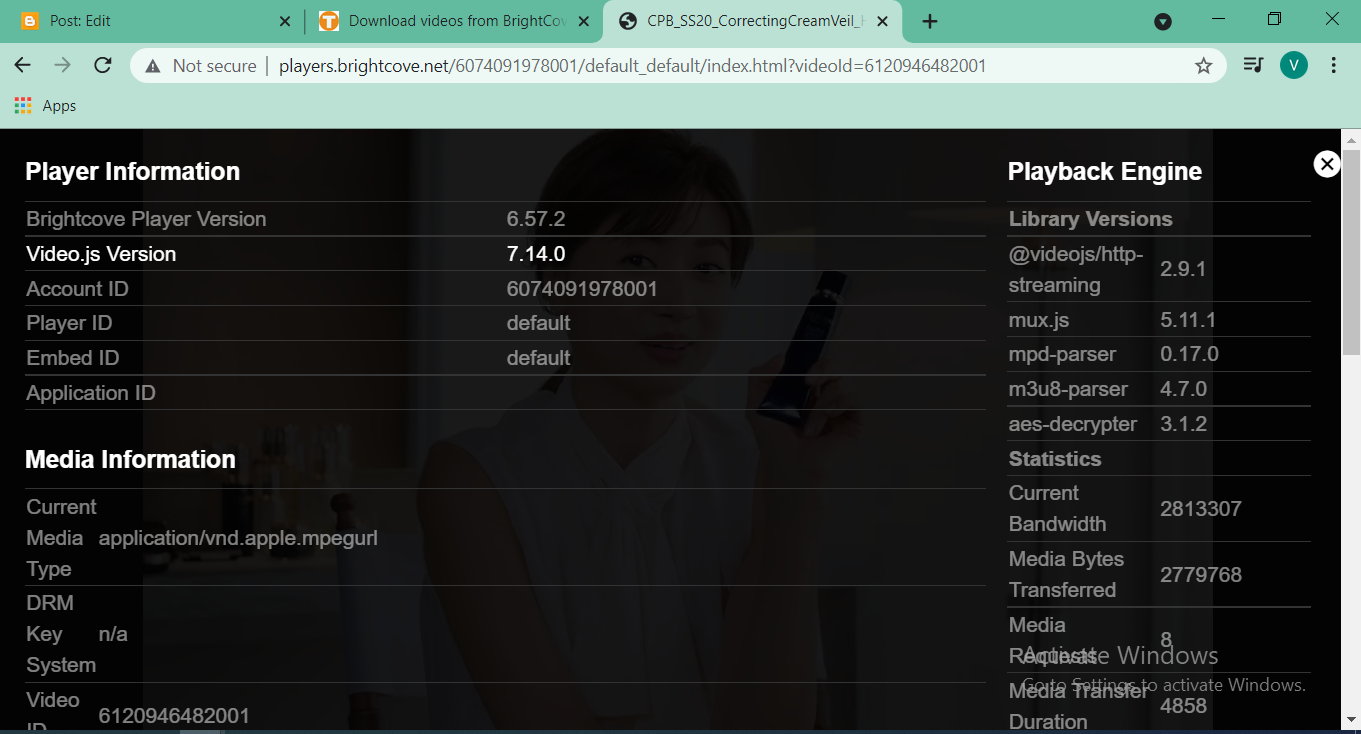1361x734 pixels.
Task: Open Chrome three-dot menu
Action: click(1334, 65)
